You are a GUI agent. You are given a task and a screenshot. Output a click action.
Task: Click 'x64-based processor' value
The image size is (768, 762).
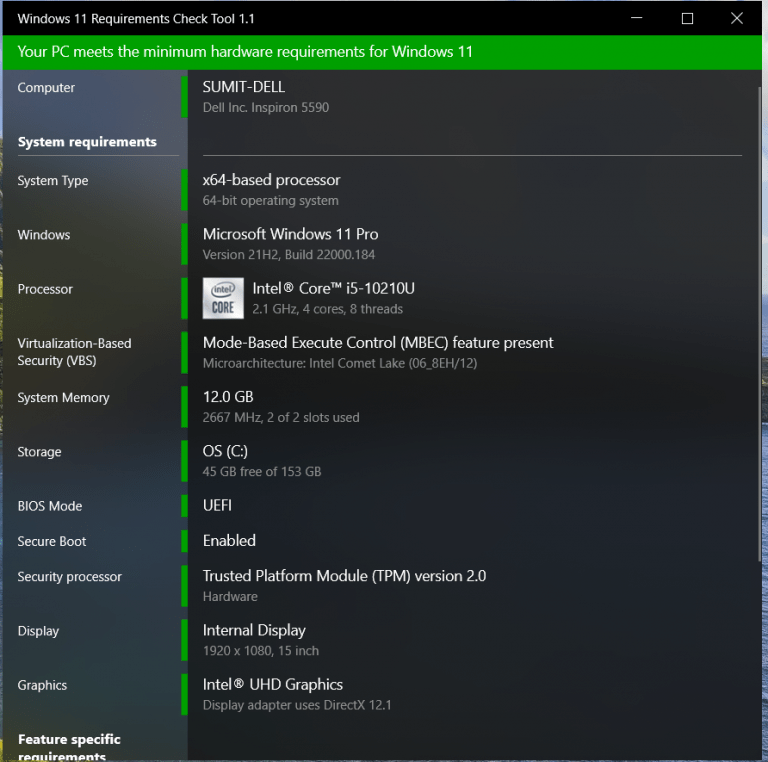coord(271,180)
